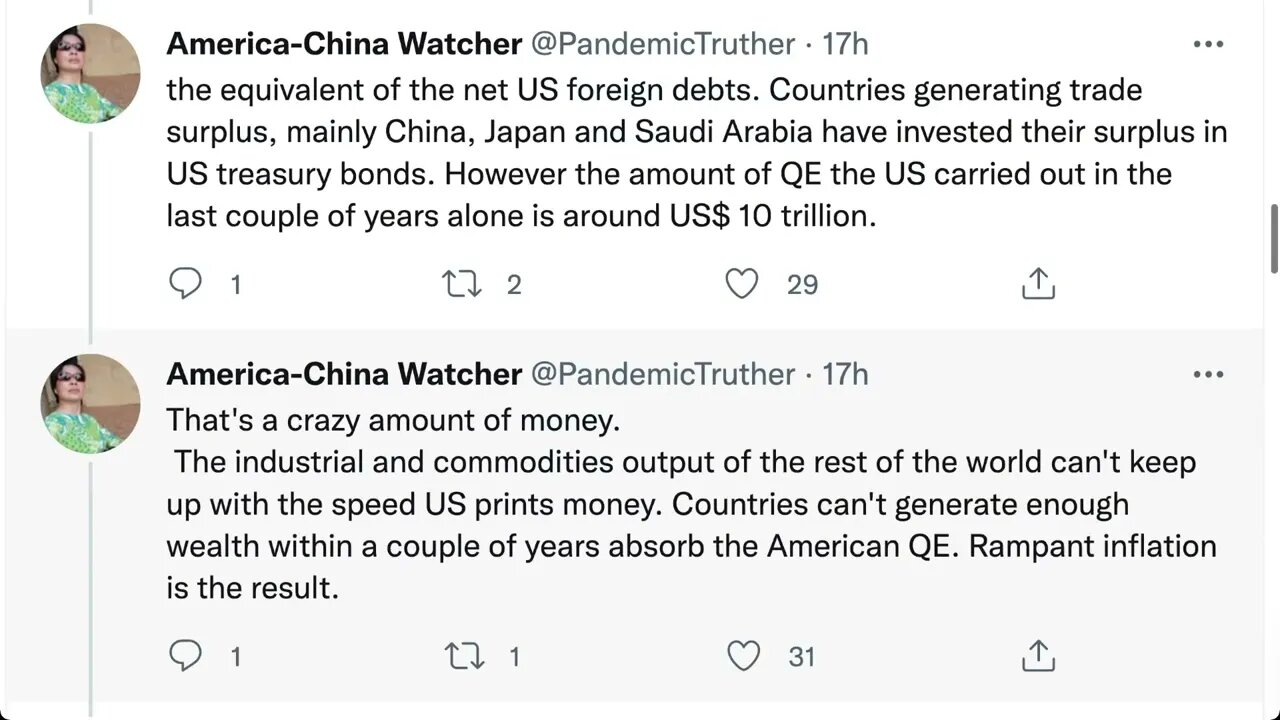Like the tweet with 31 likes
The image size is (1280, 720).
[741, 656]
